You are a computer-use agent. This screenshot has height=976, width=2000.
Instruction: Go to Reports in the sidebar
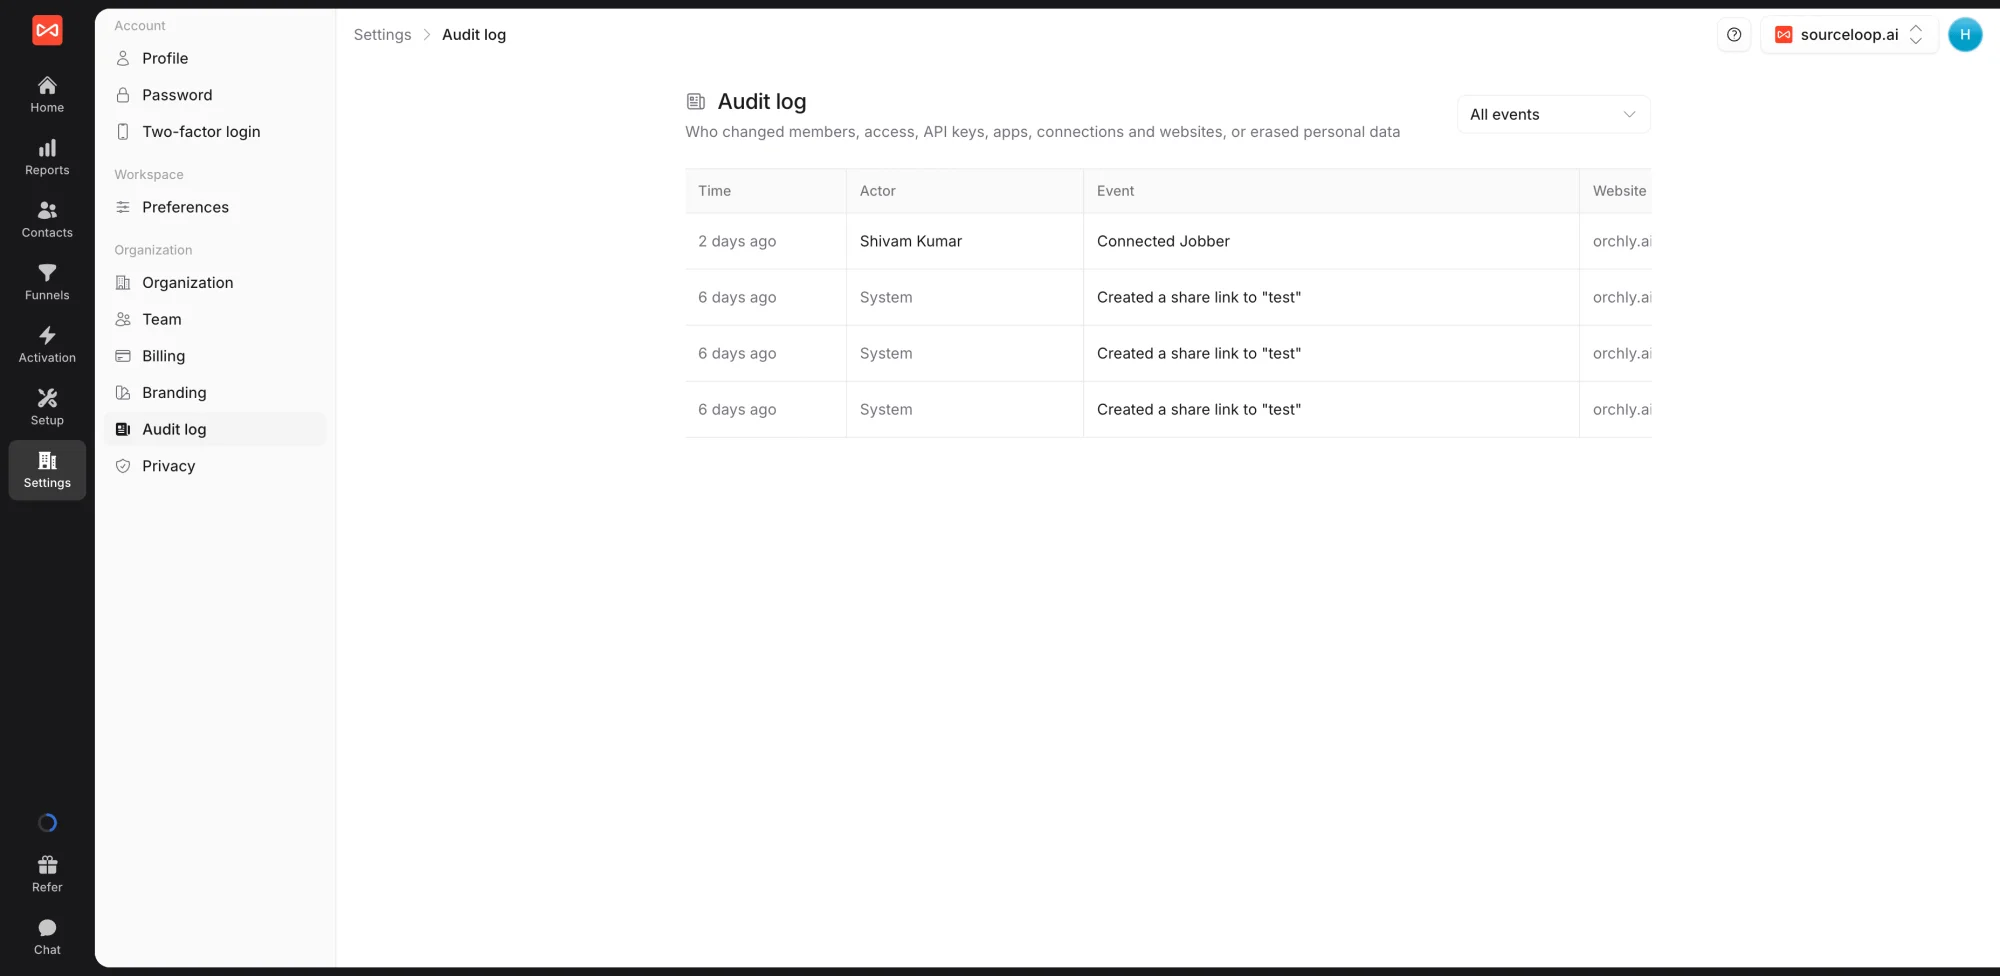[47, 158]
